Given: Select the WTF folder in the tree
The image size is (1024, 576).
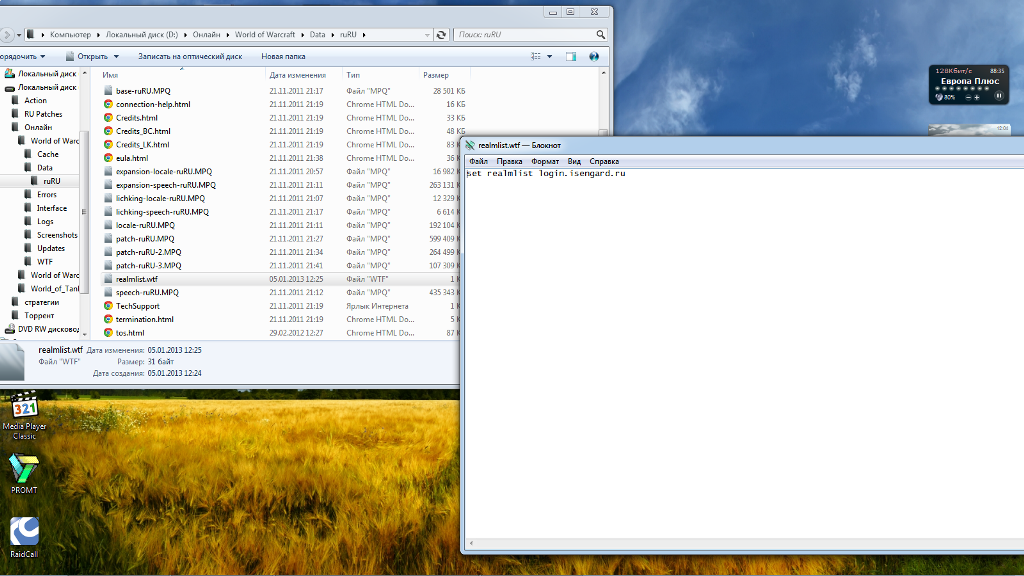Looking at the screenshot, I should (45, 262).
